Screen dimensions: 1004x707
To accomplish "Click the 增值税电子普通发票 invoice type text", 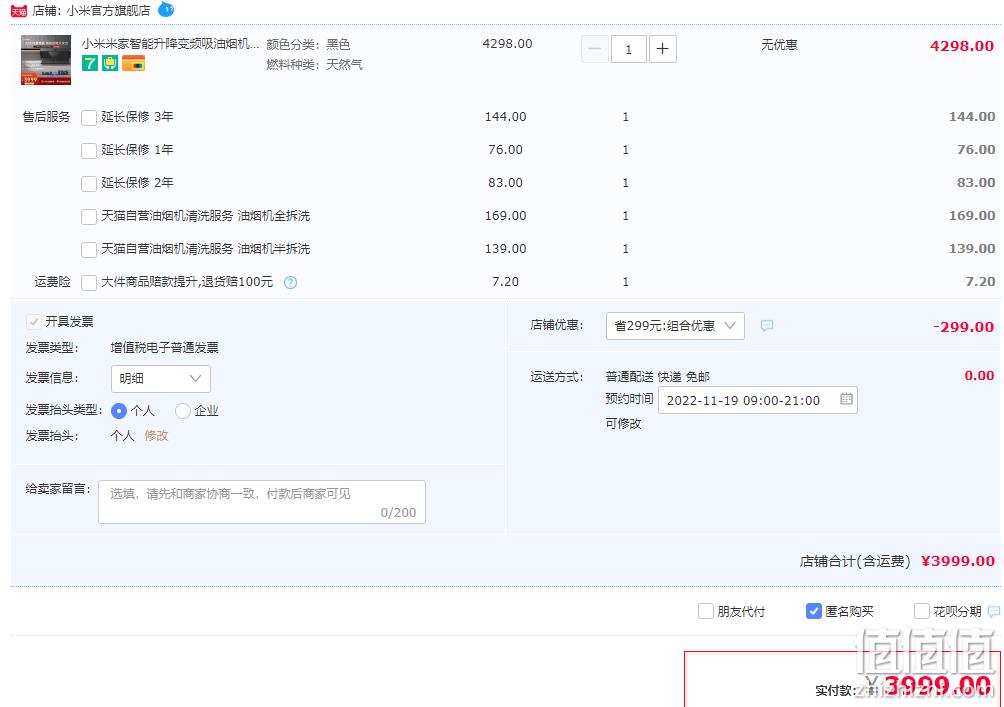I will pyautogui.click(x=165, y=348).
